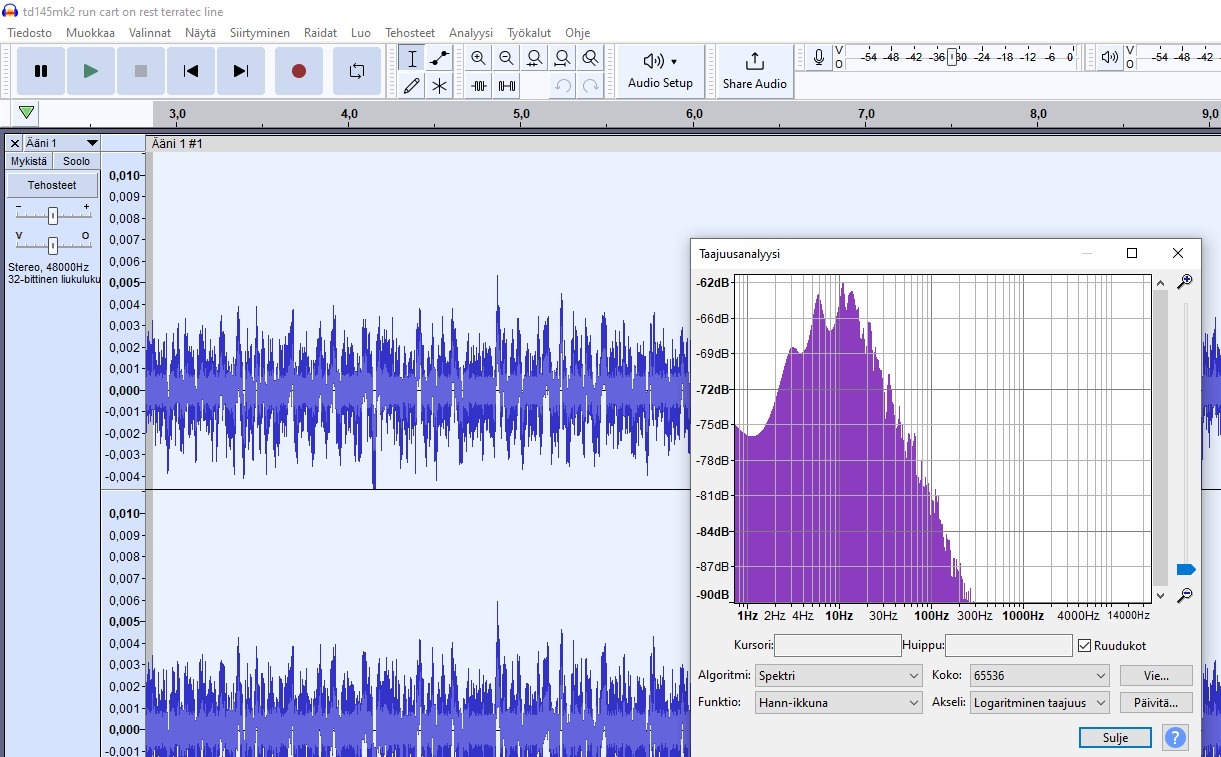
Task: Open the Funktio dropdown showing Hann-ikkuna
Action: (838, 703)
